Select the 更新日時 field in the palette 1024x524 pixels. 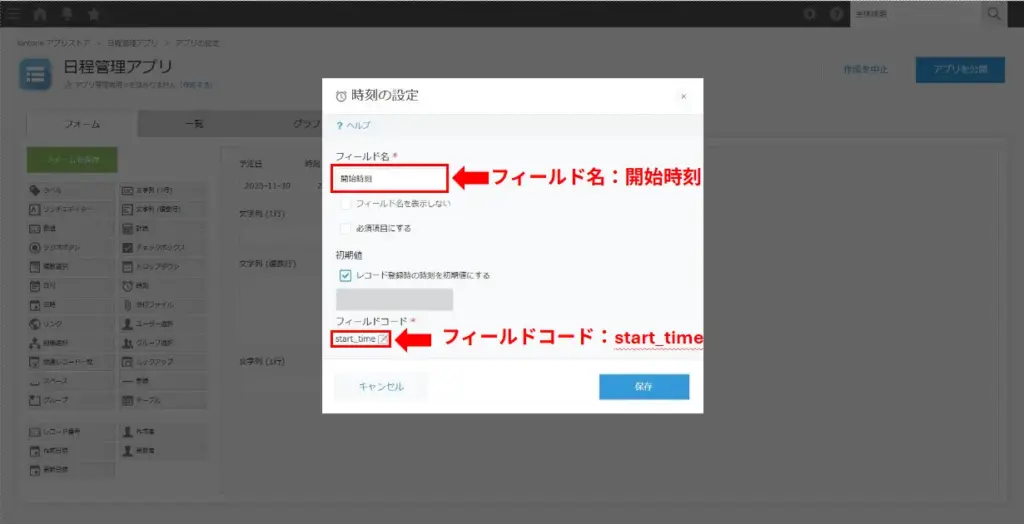[71, 469]
